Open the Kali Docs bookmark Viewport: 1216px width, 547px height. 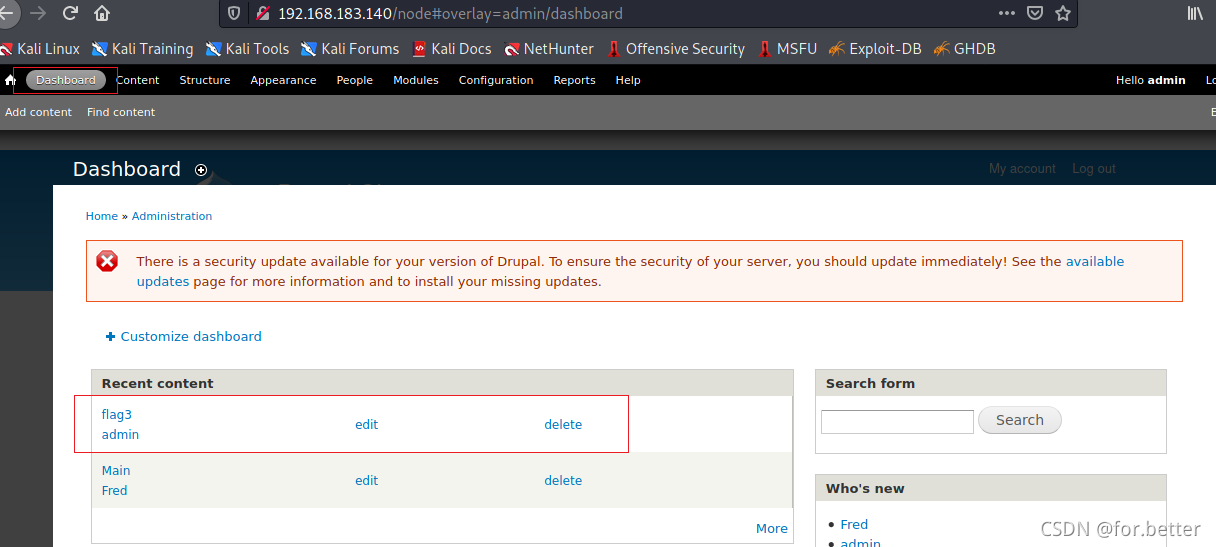click(x=452, y=49)
